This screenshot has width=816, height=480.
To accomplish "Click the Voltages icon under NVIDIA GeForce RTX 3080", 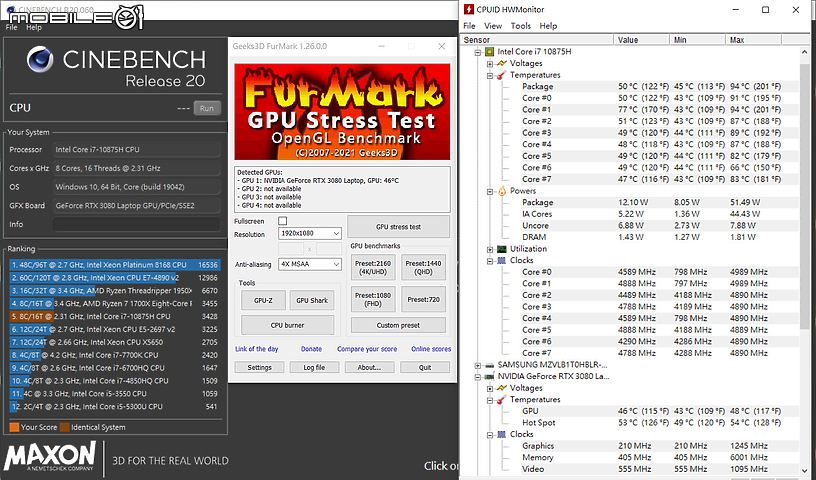I will (502, 388).
